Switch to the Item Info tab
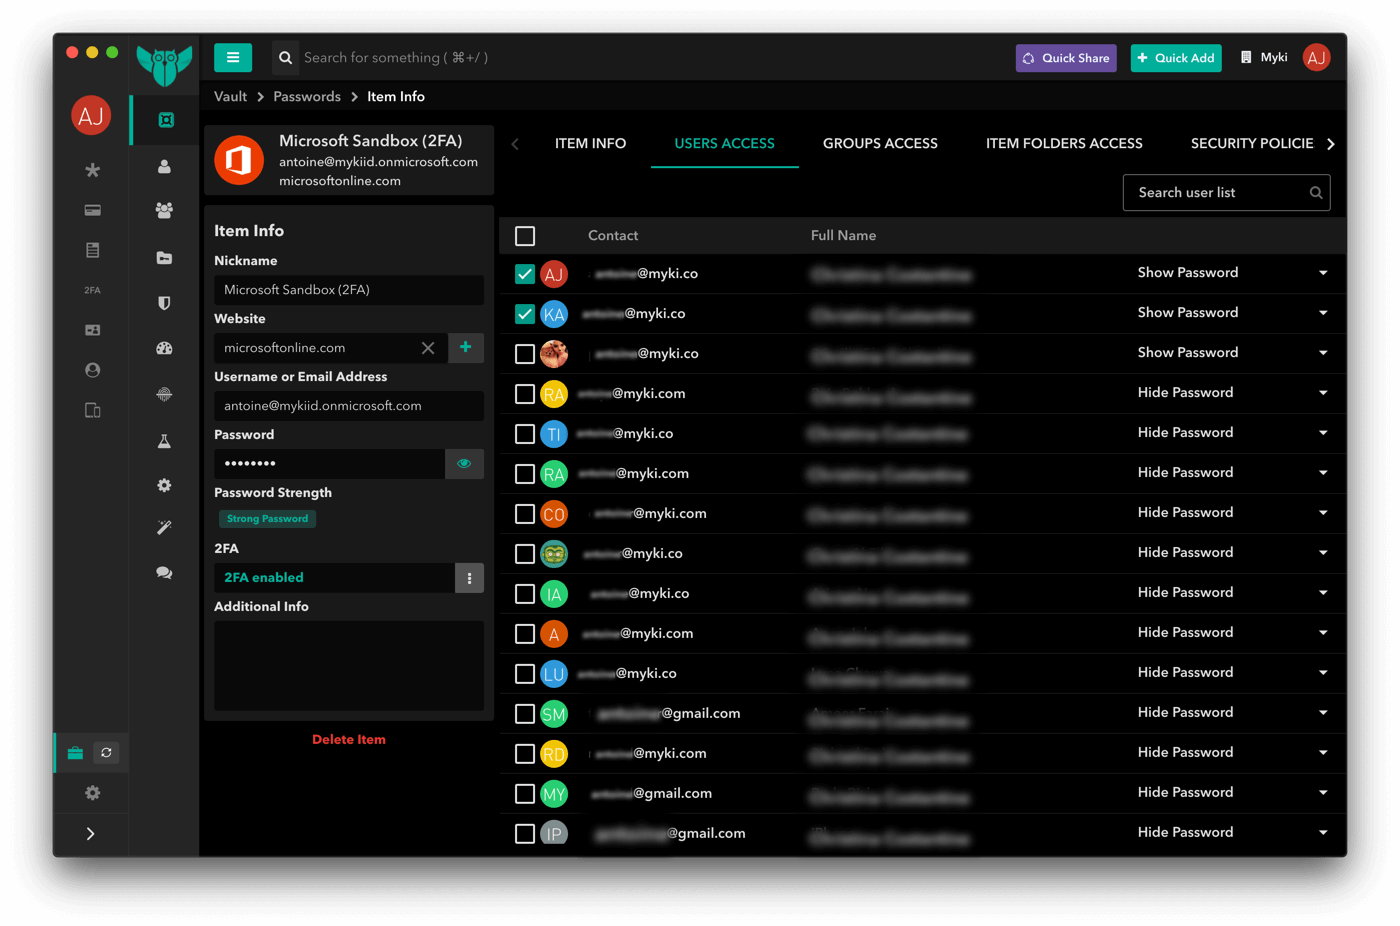Screen dimensions: 1400x926 (590, 144)
